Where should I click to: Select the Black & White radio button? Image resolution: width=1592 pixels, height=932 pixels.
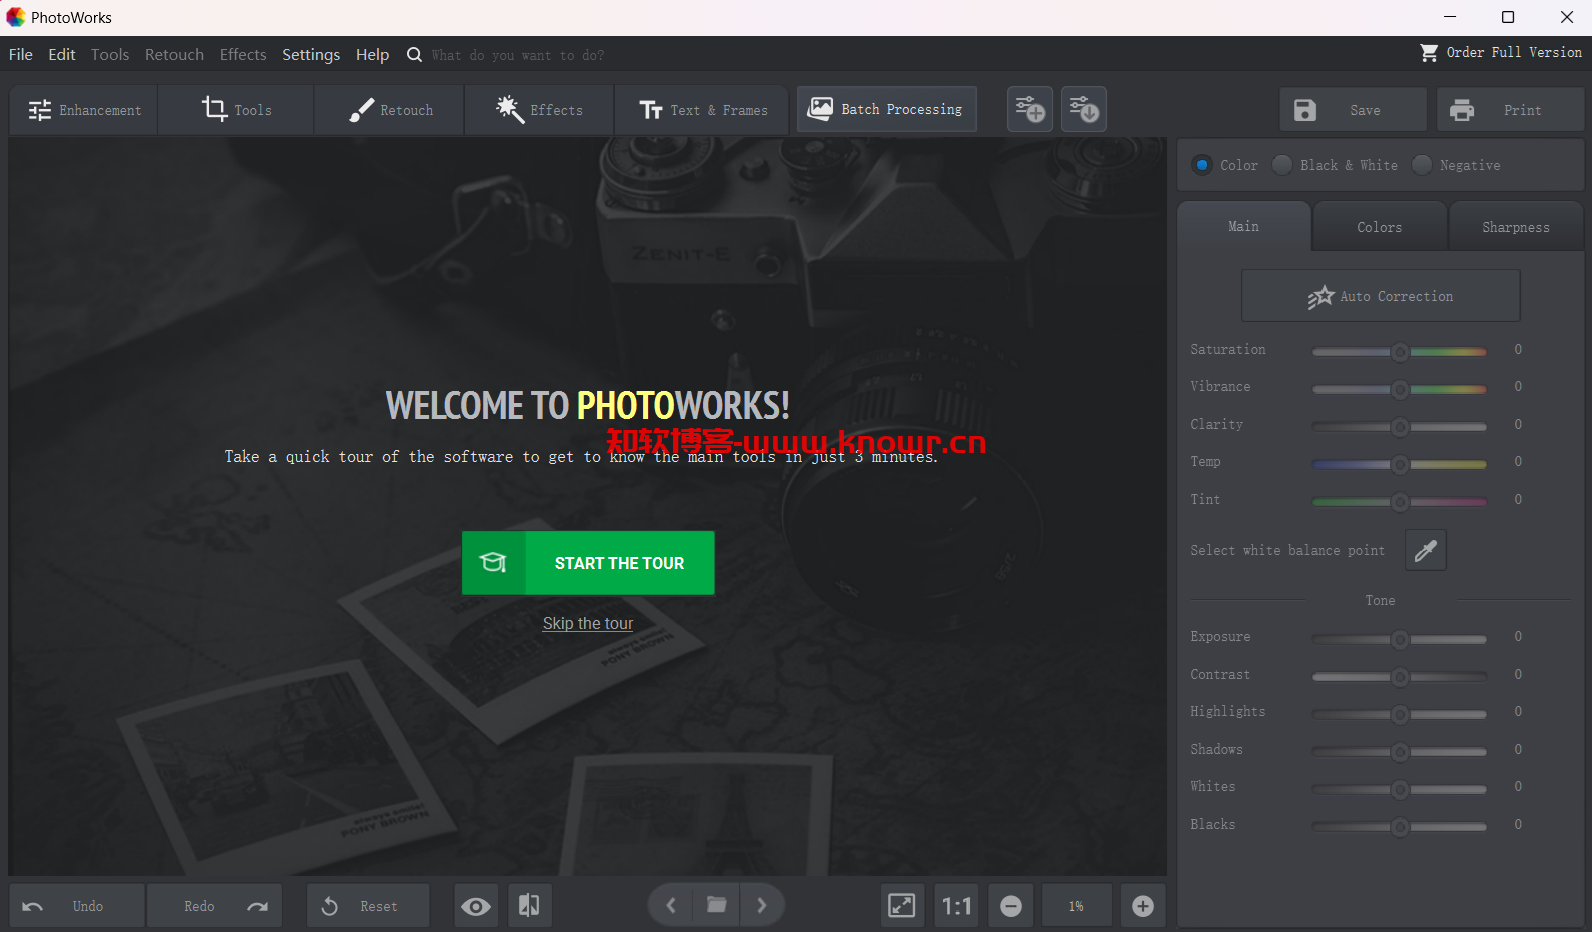click(1282, 165)
